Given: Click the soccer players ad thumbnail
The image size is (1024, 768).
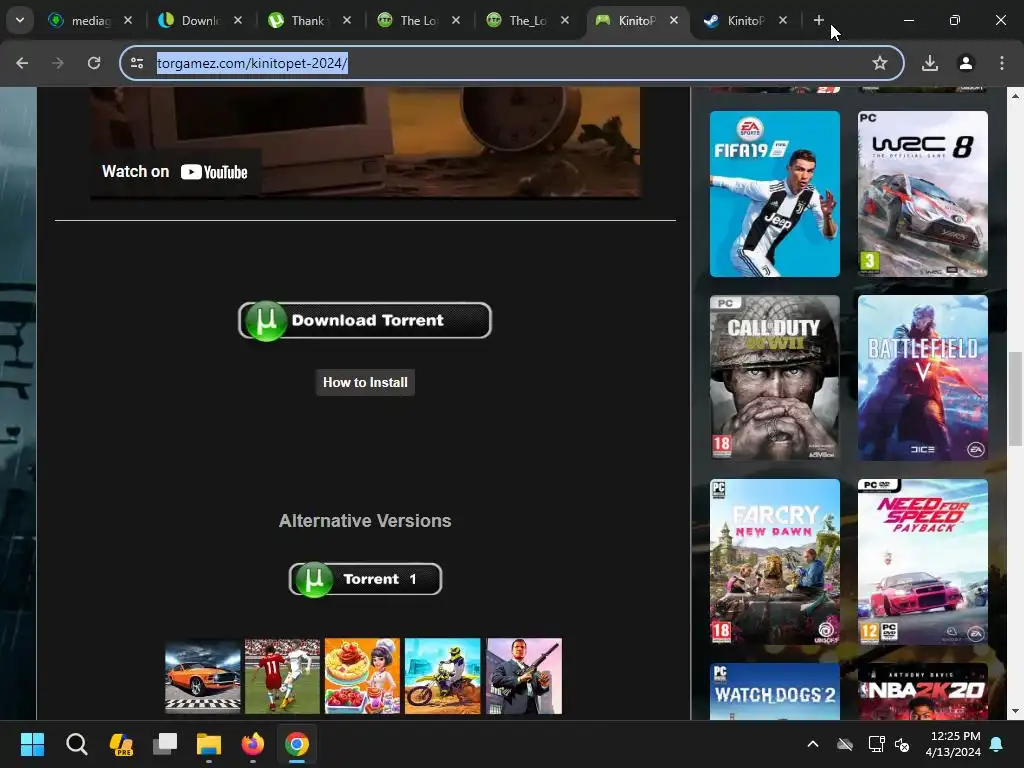Looking at the screenshot, I should (282, 676).
